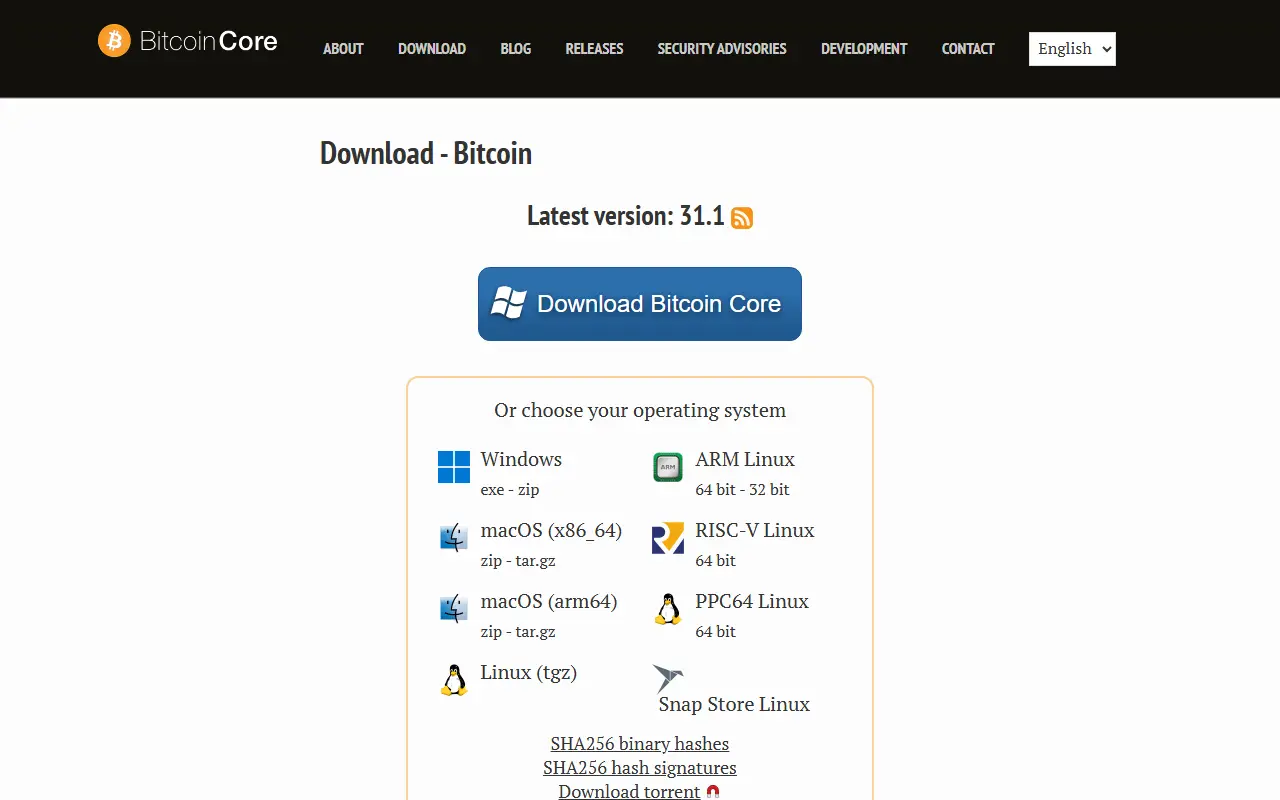Choose the Linux (tgz) download link
The height and width of the screenshot is (800, 1280).
coord(529,673)
